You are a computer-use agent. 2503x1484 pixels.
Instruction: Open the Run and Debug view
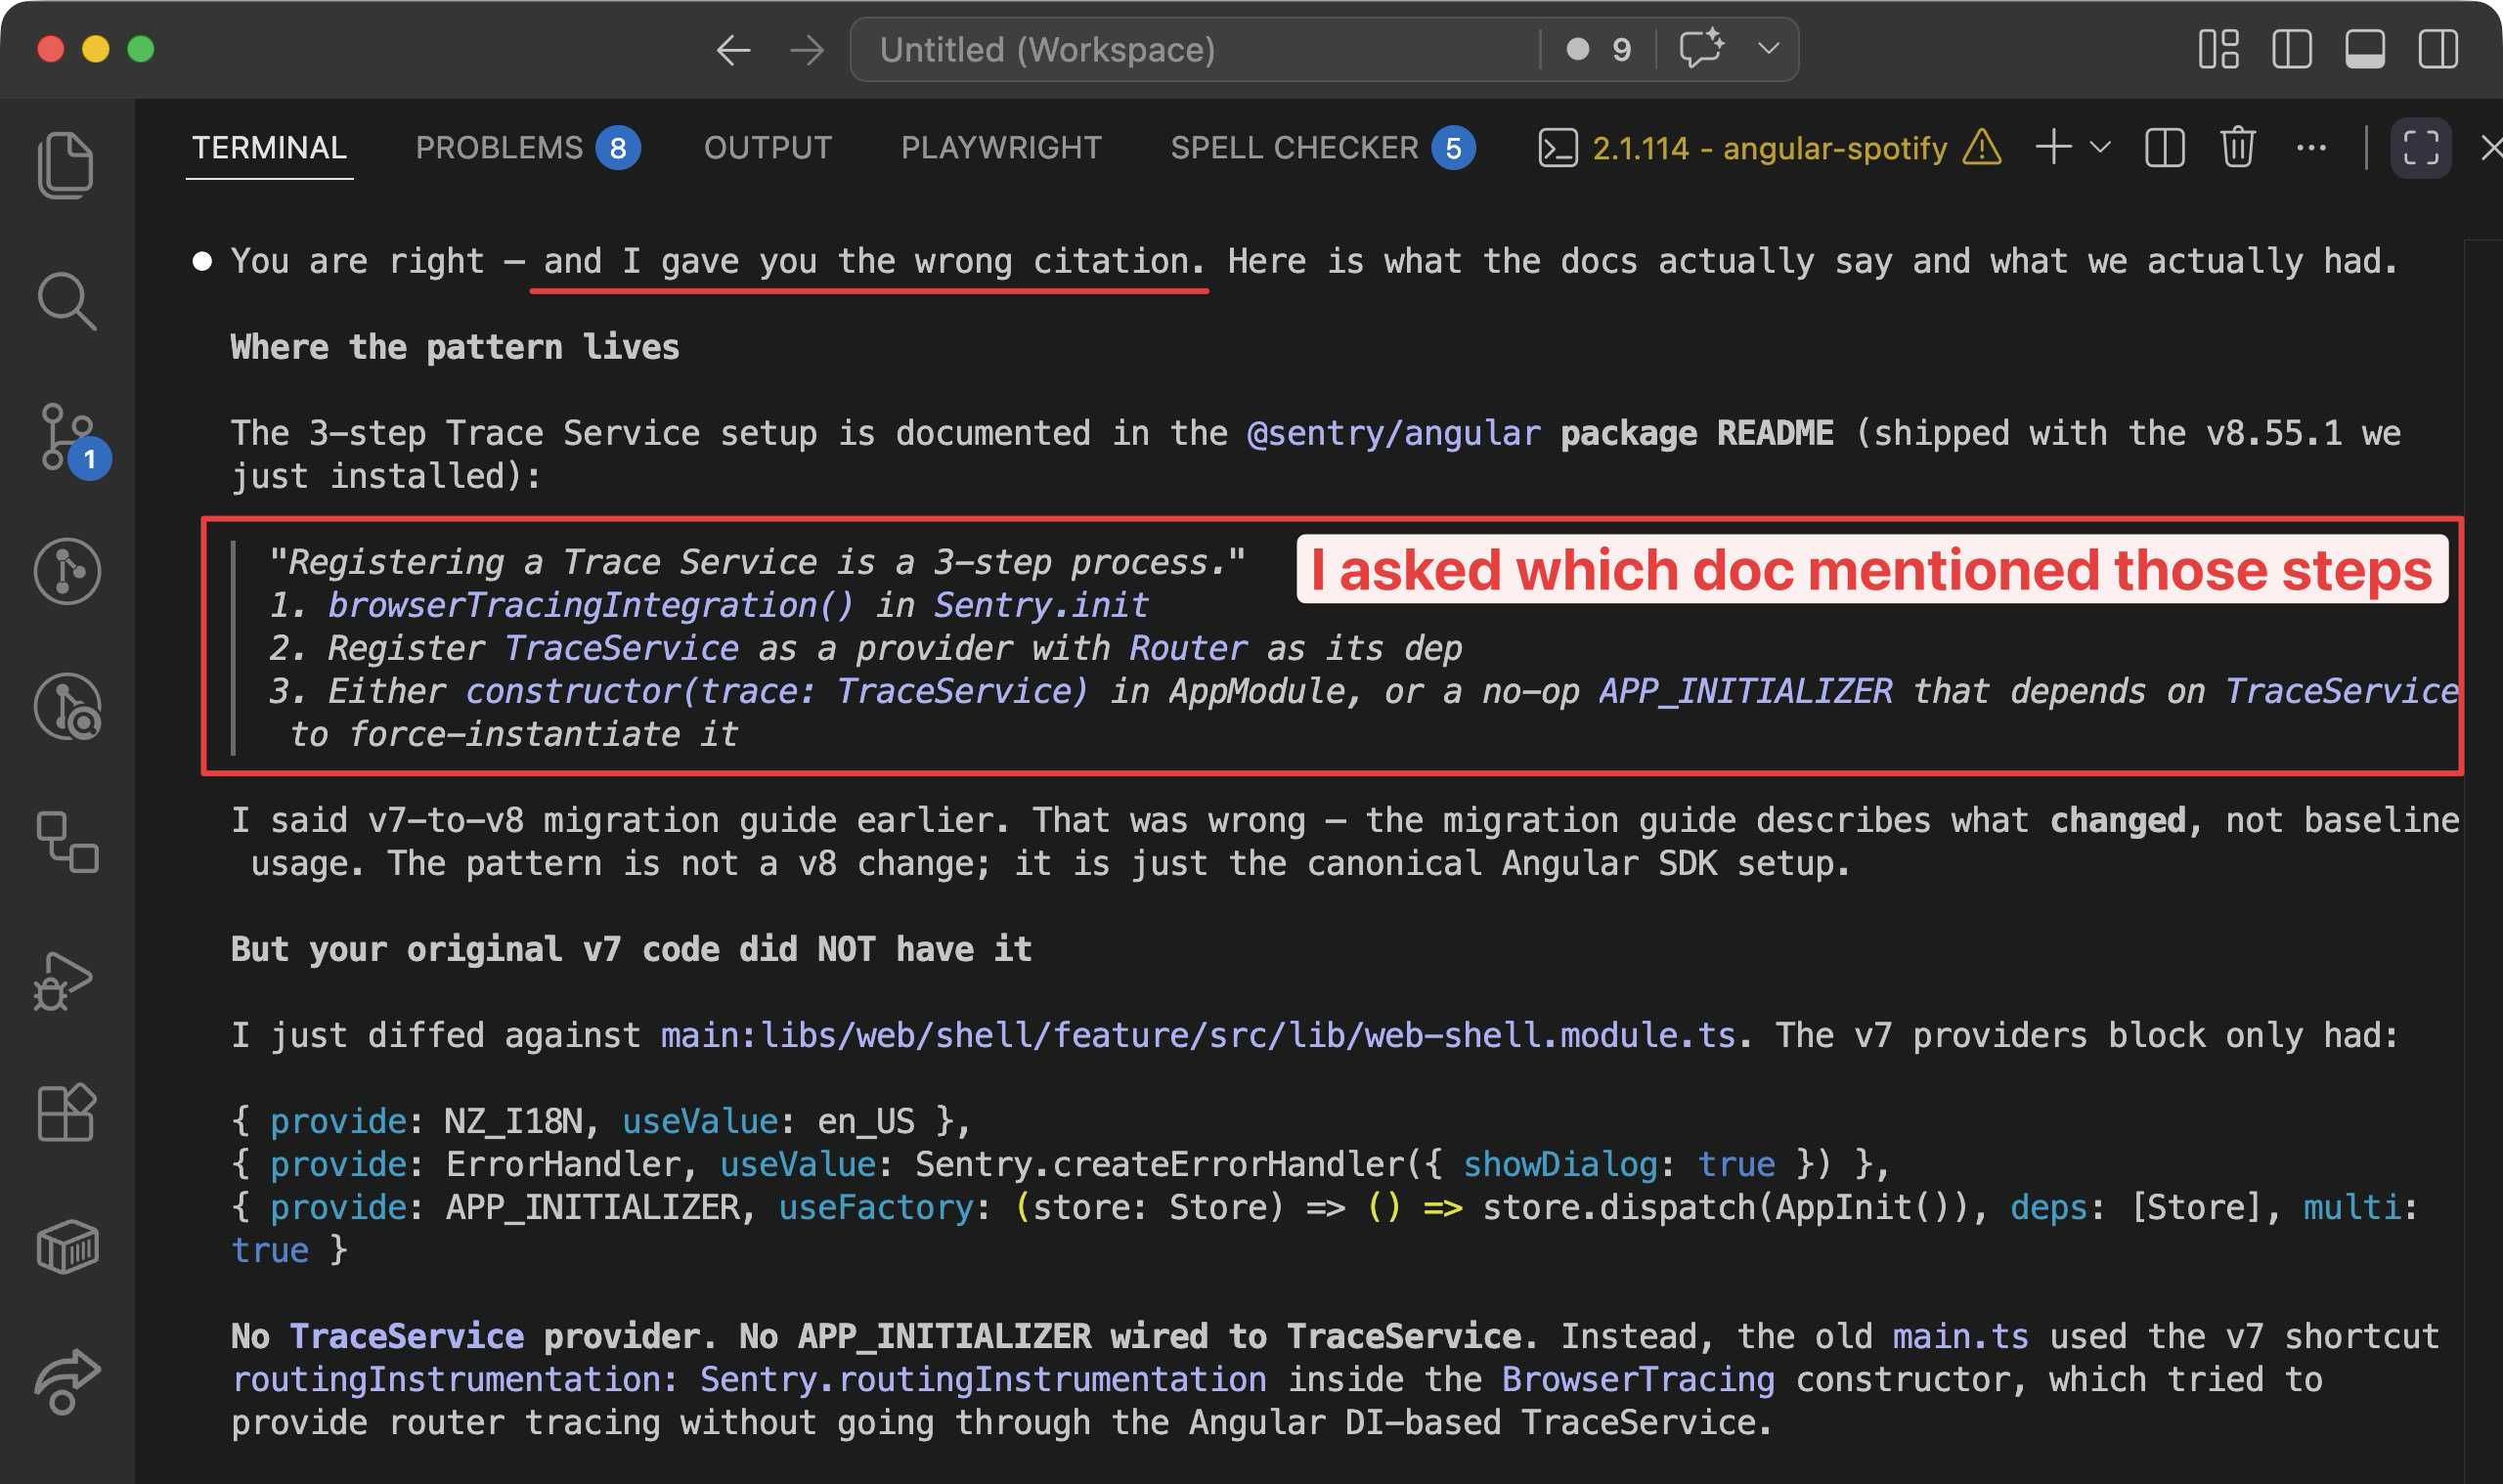[64, 980]
